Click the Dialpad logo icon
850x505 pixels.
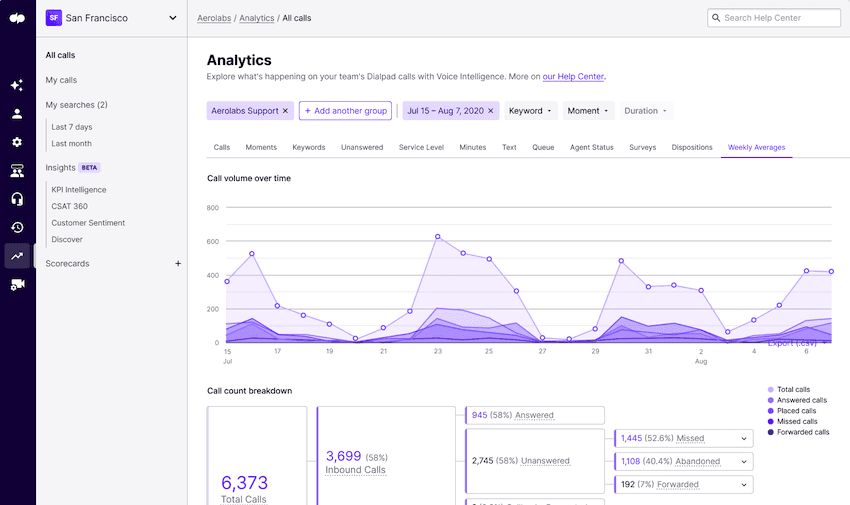click(x=17, y=17)
